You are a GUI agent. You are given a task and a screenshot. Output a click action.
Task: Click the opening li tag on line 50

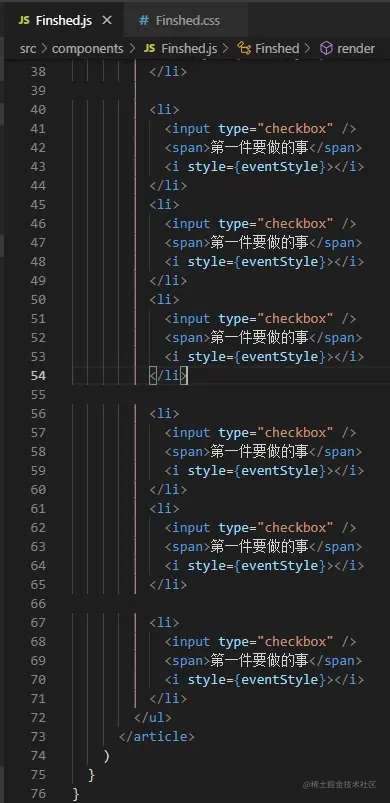[x=164, y=299]
